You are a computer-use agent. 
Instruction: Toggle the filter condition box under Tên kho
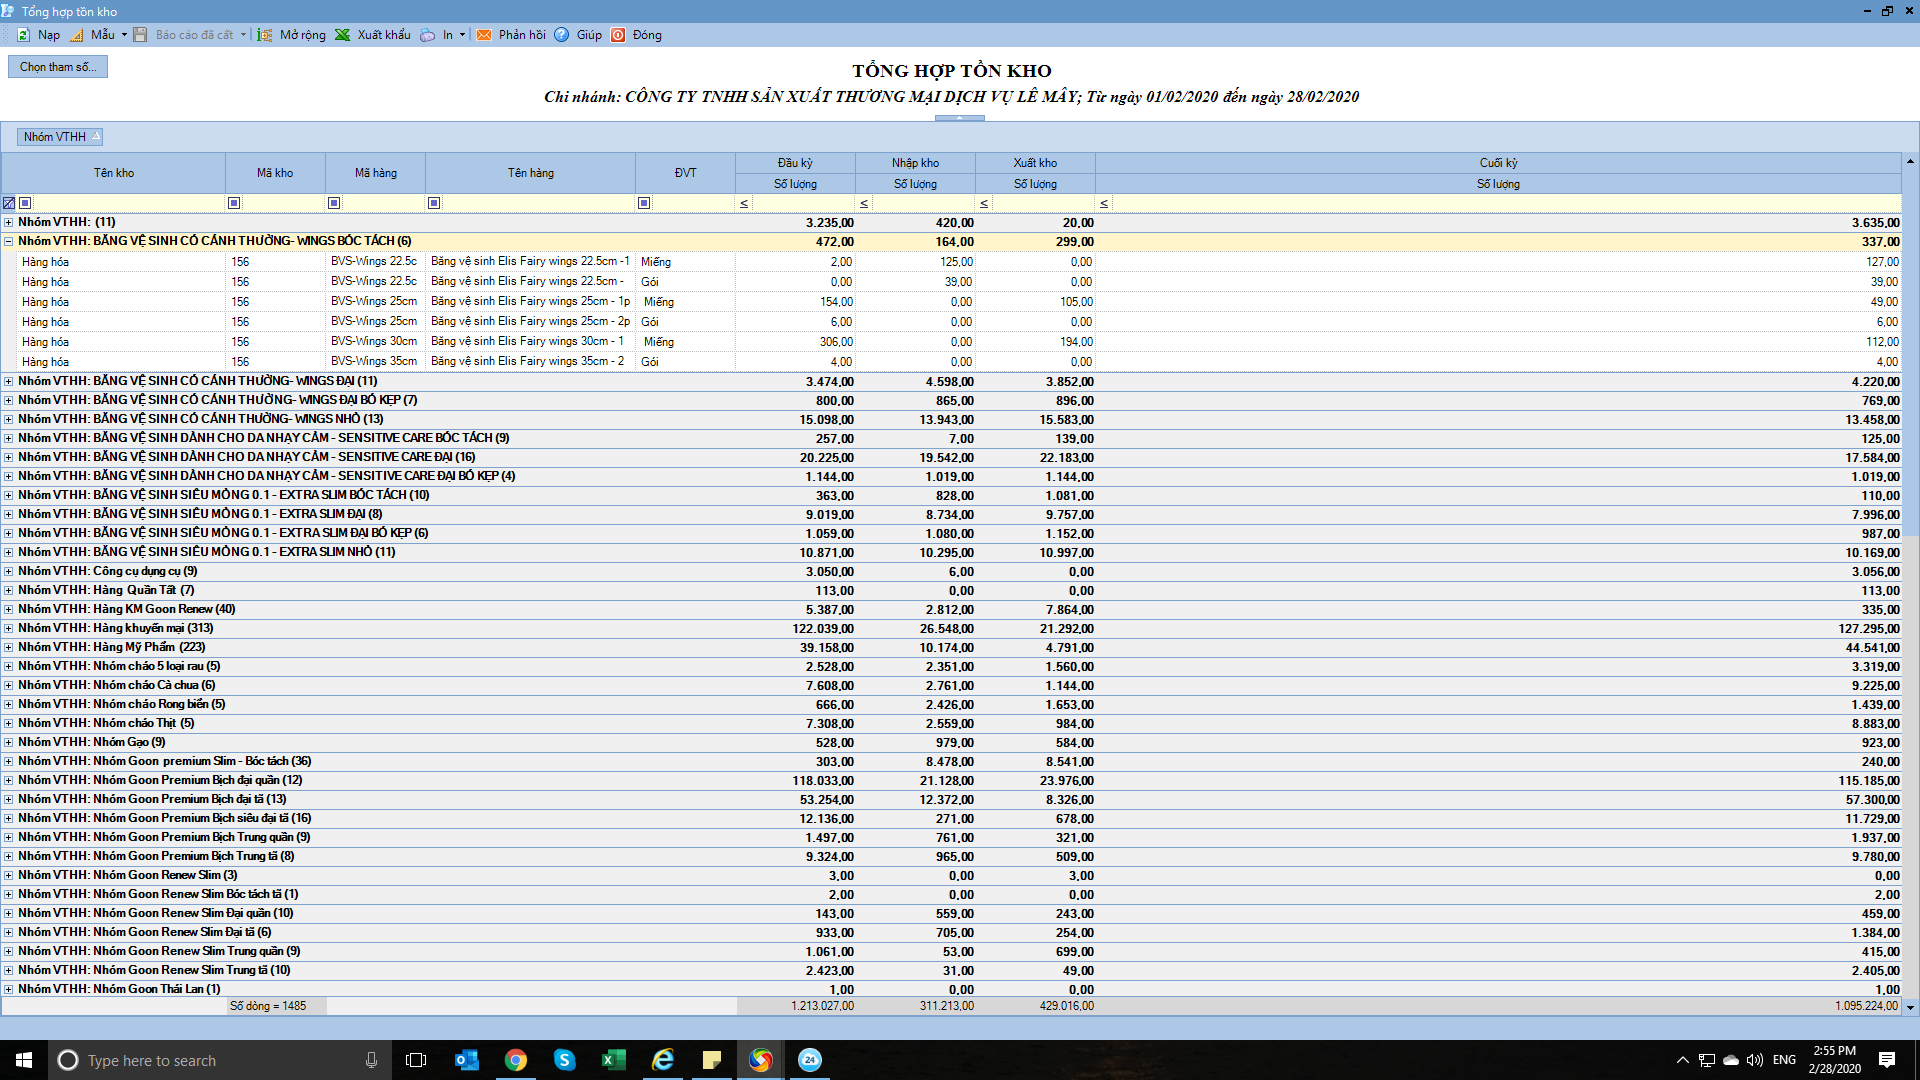pos(26,203)
